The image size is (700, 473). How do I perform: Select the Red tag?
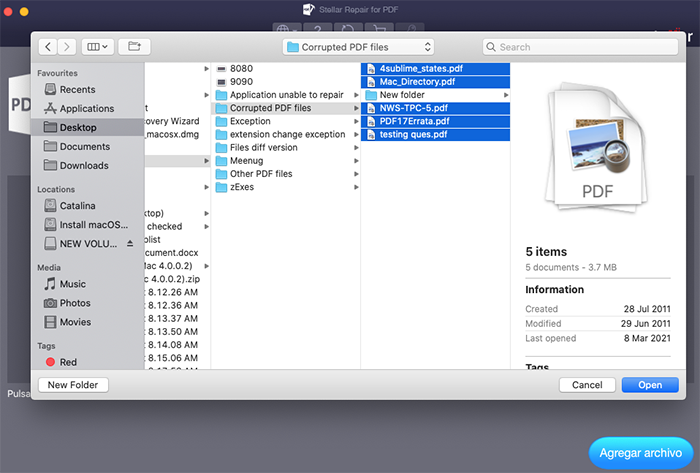(x=67, y=362)
